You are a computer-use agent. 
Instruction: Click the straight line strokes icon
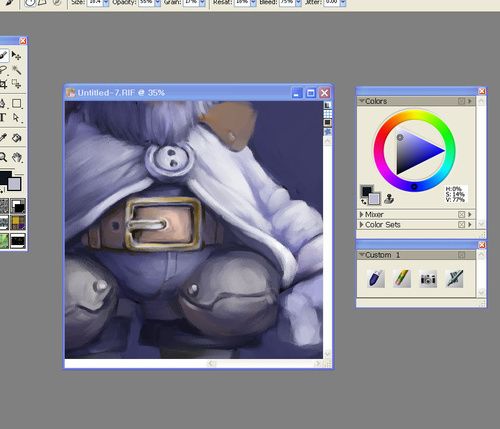(x=42, y=2)
